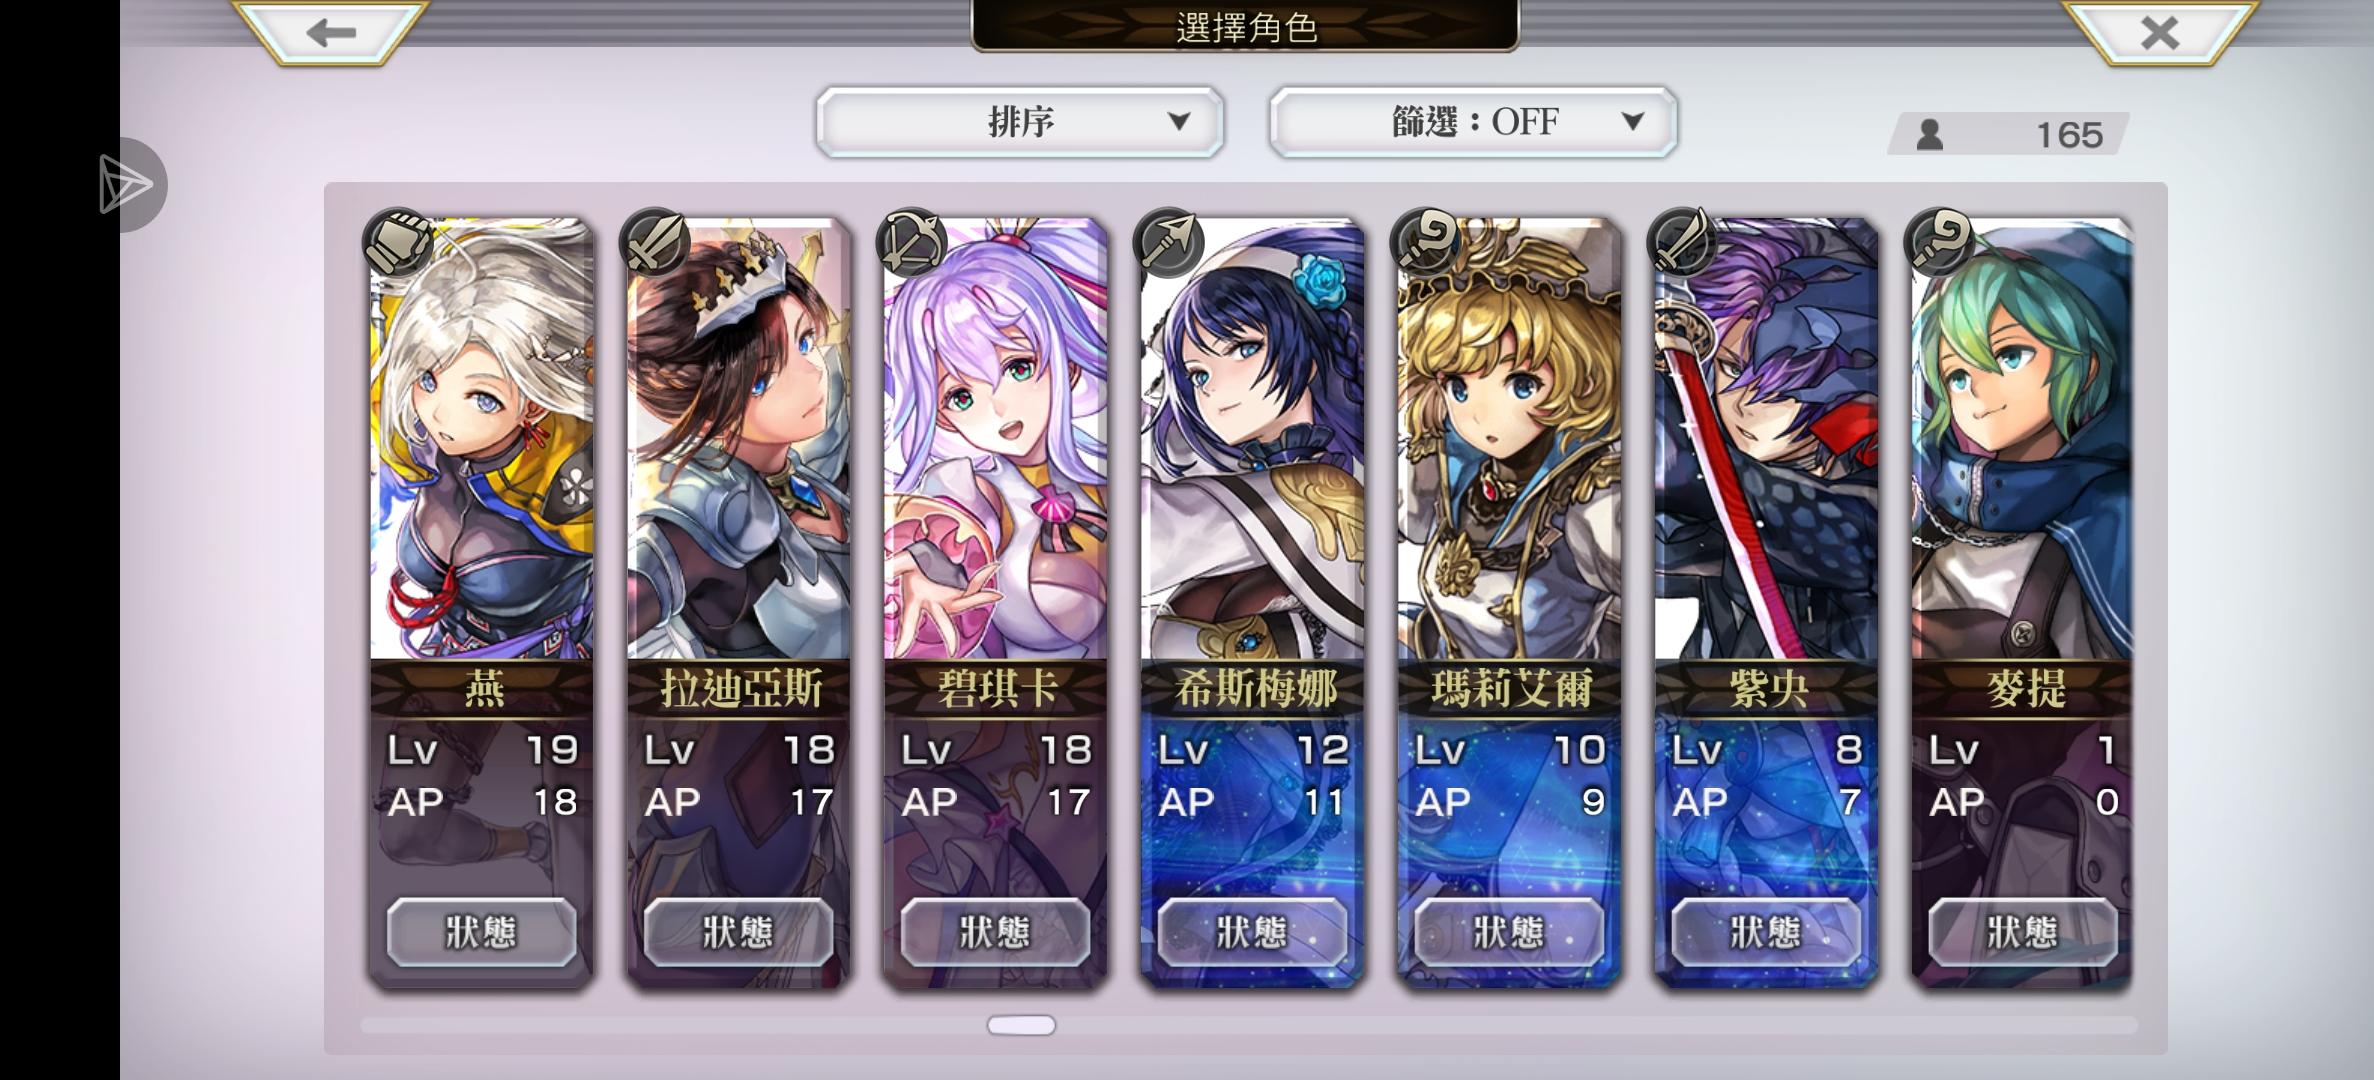Viewport: 2374px width, 1080px height.
Task: Click the staff class icon on 麥提's card
Action: 1938,242
